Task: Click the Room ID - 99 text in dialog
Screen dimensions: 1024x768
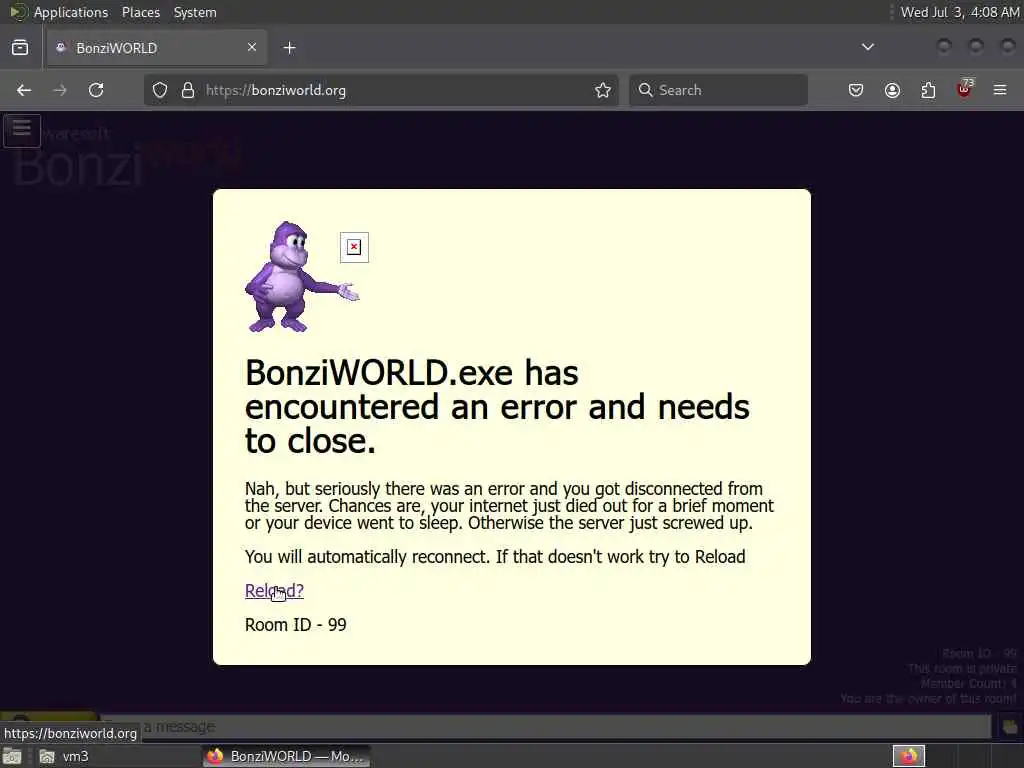Action: (296, 625)
